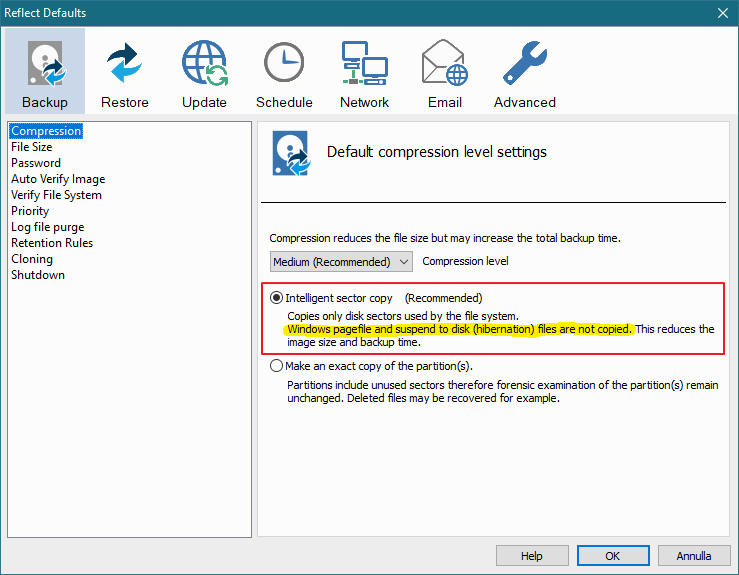Select Log file purge option
The width and height of the screenshot is (739, 575).
[48, 227]
